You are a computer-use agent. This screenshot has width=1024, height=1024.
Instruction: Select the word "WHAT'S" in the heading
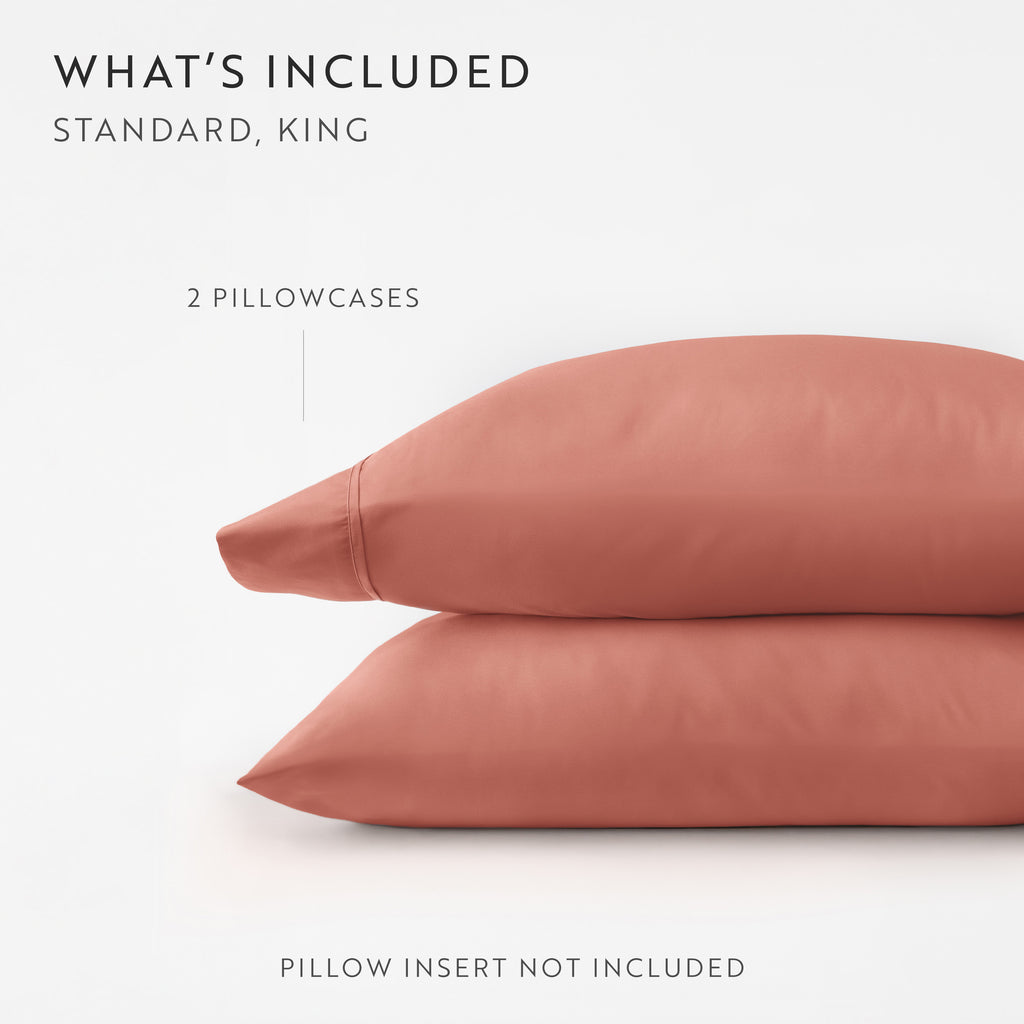click(x=149, y=71)
